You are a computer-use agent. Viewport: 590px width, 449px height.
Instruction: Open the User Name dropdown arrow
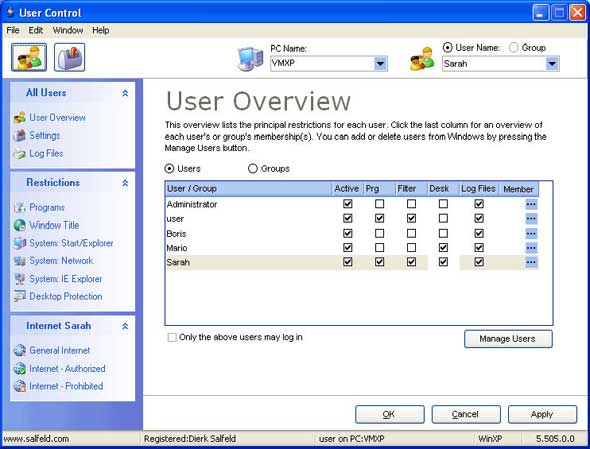pos(552,64)
